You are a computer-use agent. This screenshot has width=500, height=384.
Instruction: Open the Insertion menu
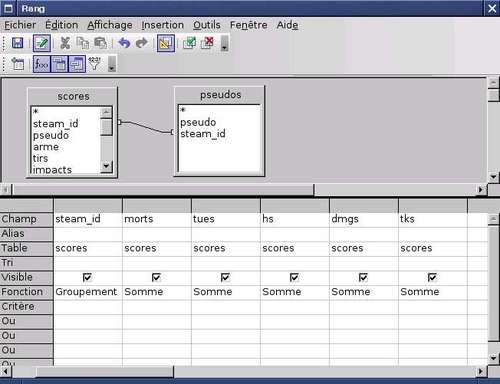click(x=163, y=25)
